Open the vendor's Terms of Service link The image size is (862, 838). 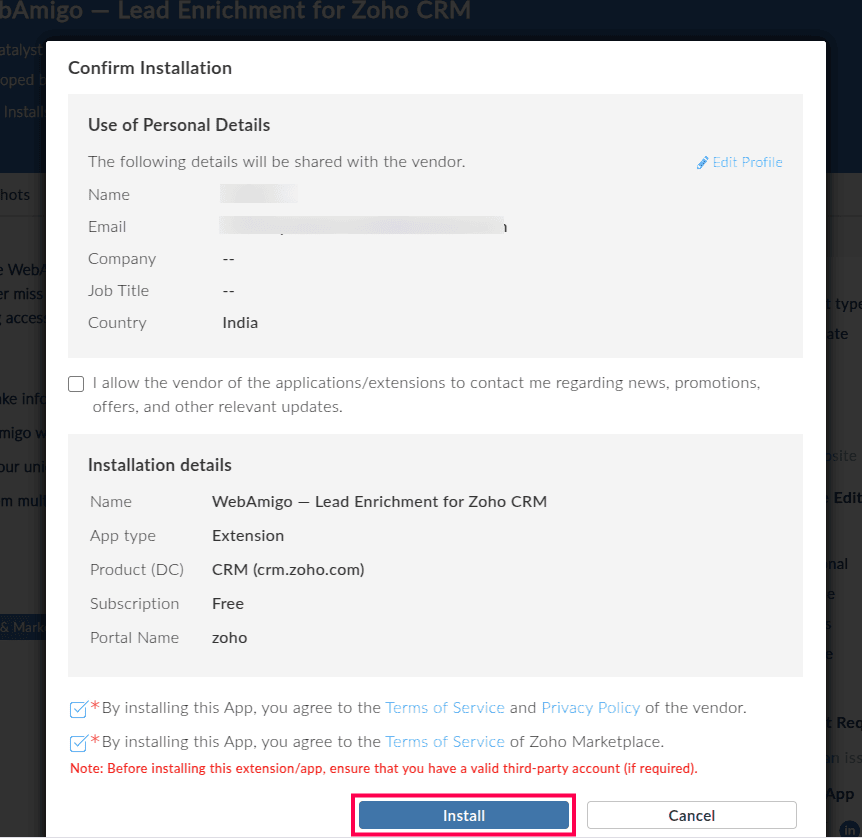tap(445, 708)
